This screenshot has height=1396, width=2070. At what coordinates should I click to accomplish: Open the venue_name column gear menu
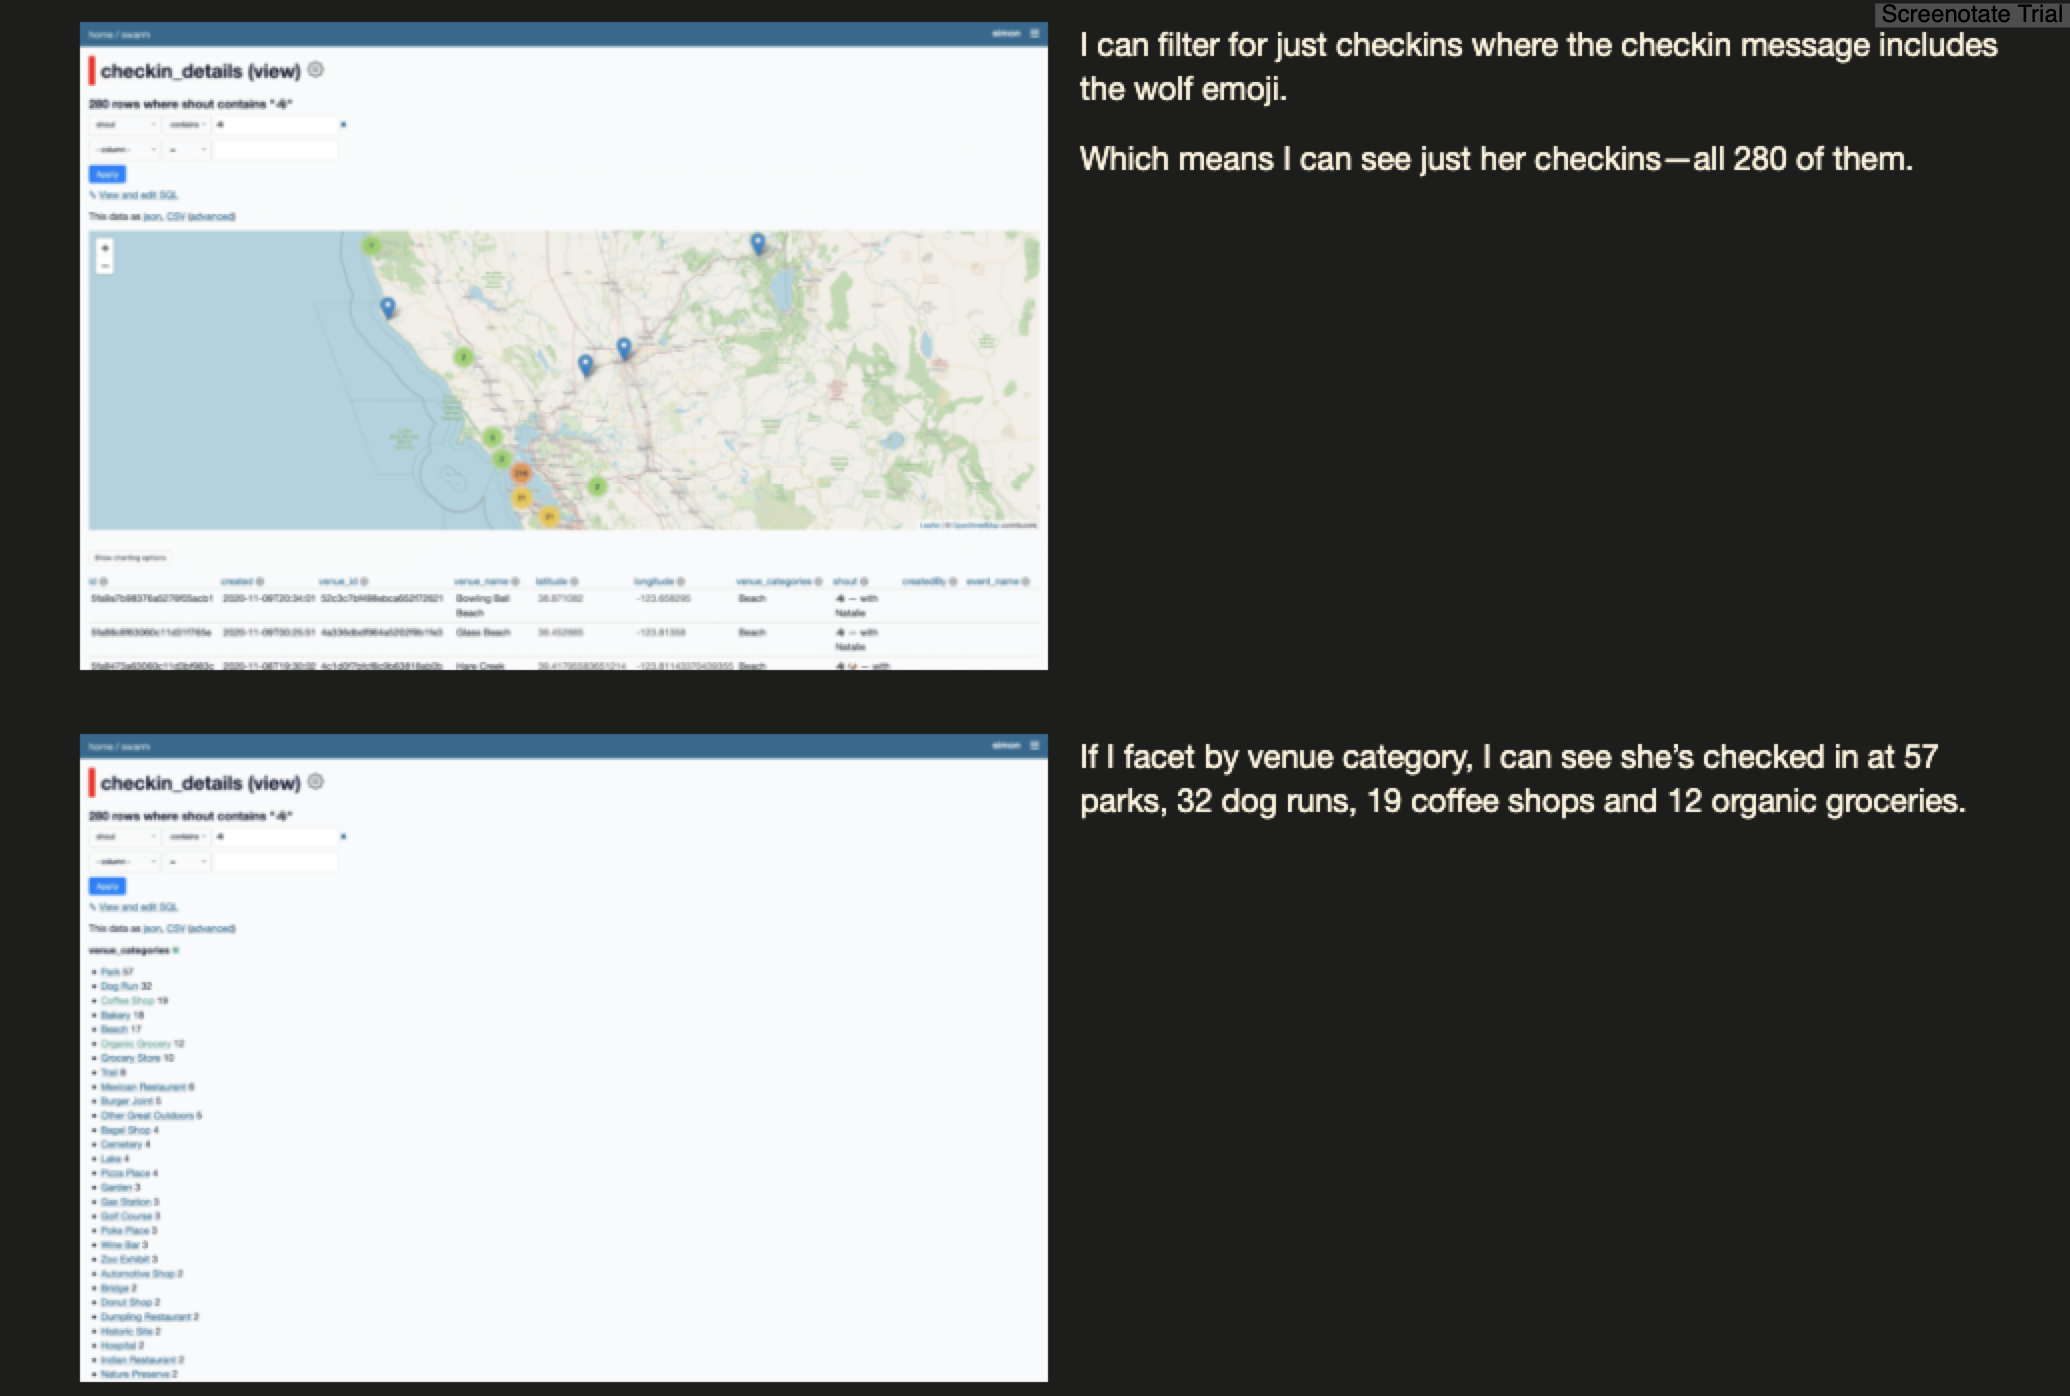516,581
